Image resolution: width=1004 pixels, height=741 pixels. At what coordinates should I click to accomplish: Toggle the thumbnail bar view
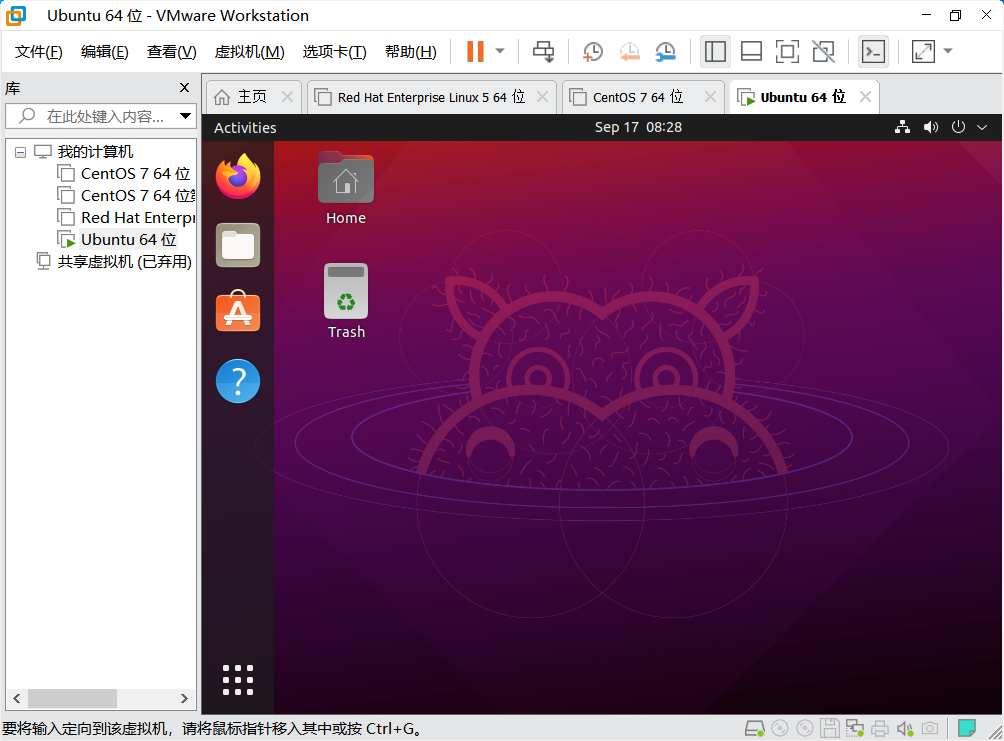[751, 51]
